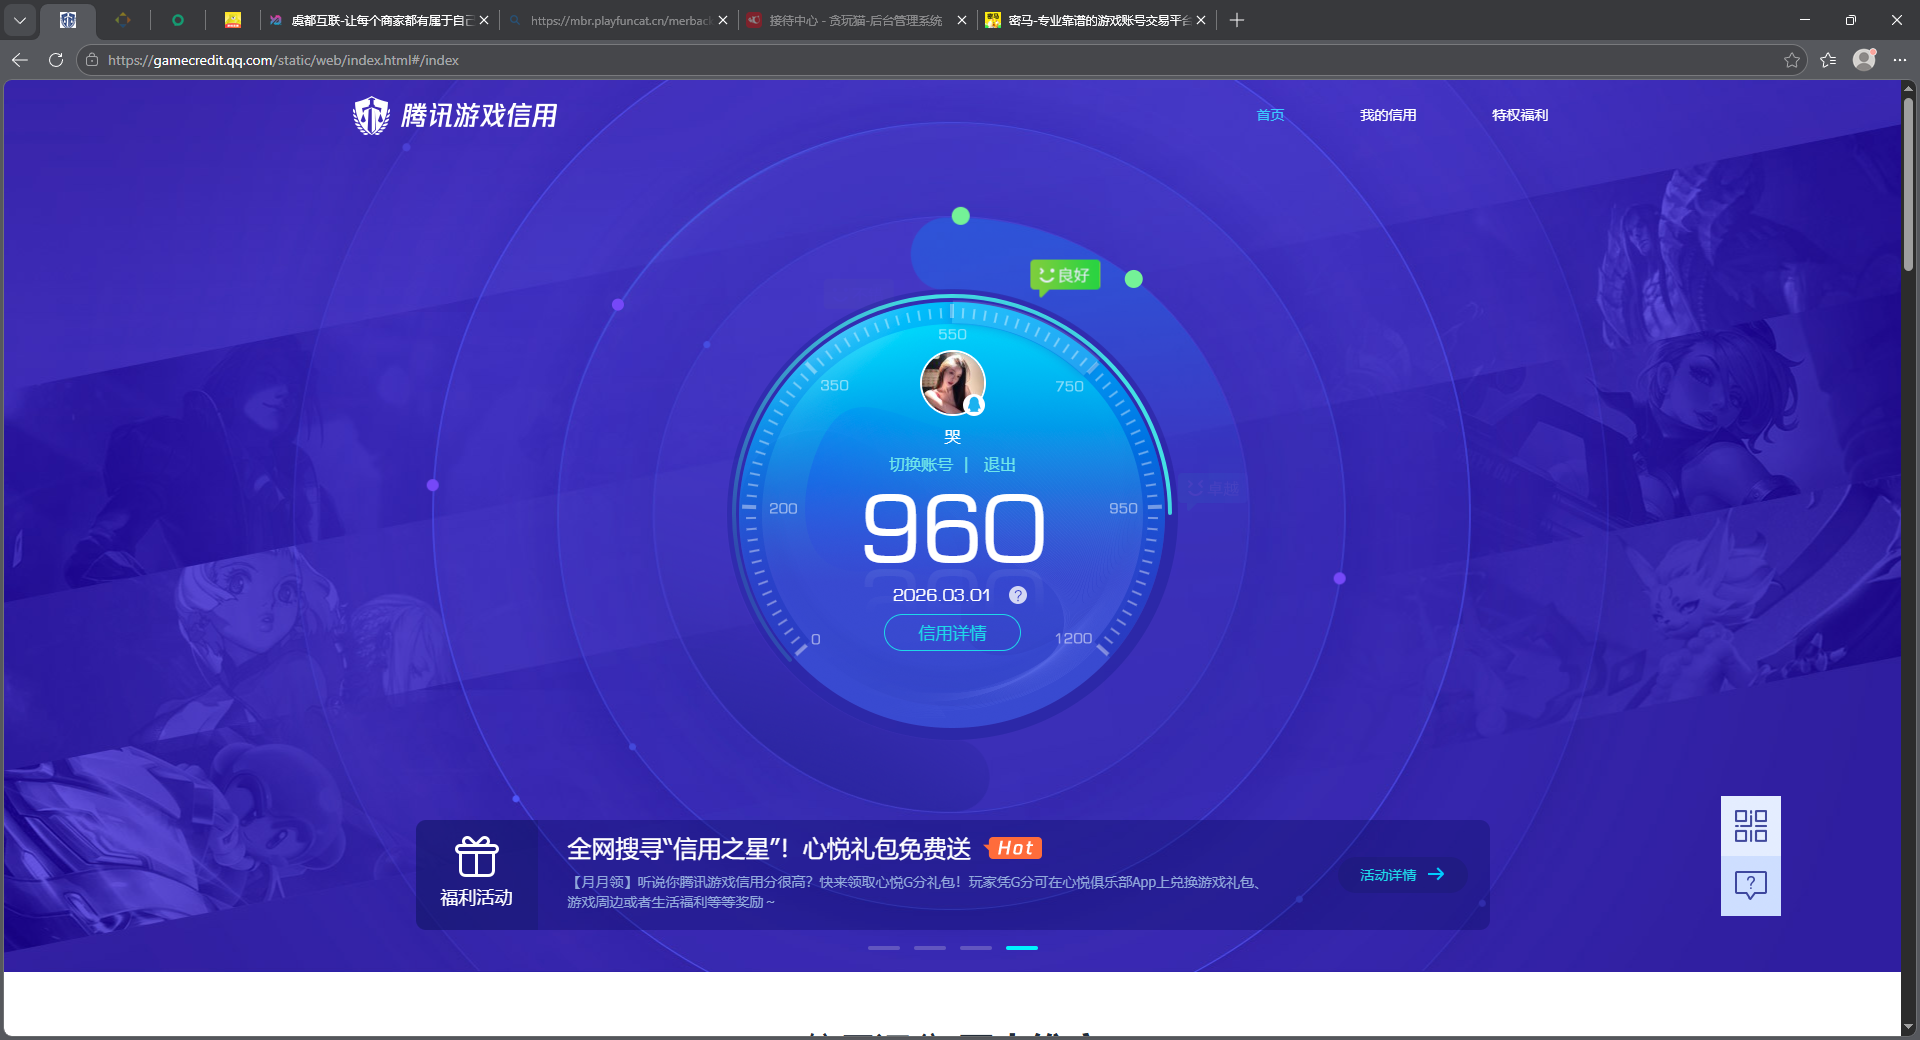The image size is (1920, 1040).
Task: Click the user avatar in the credit gauge
Action: [x=952, y=383]
